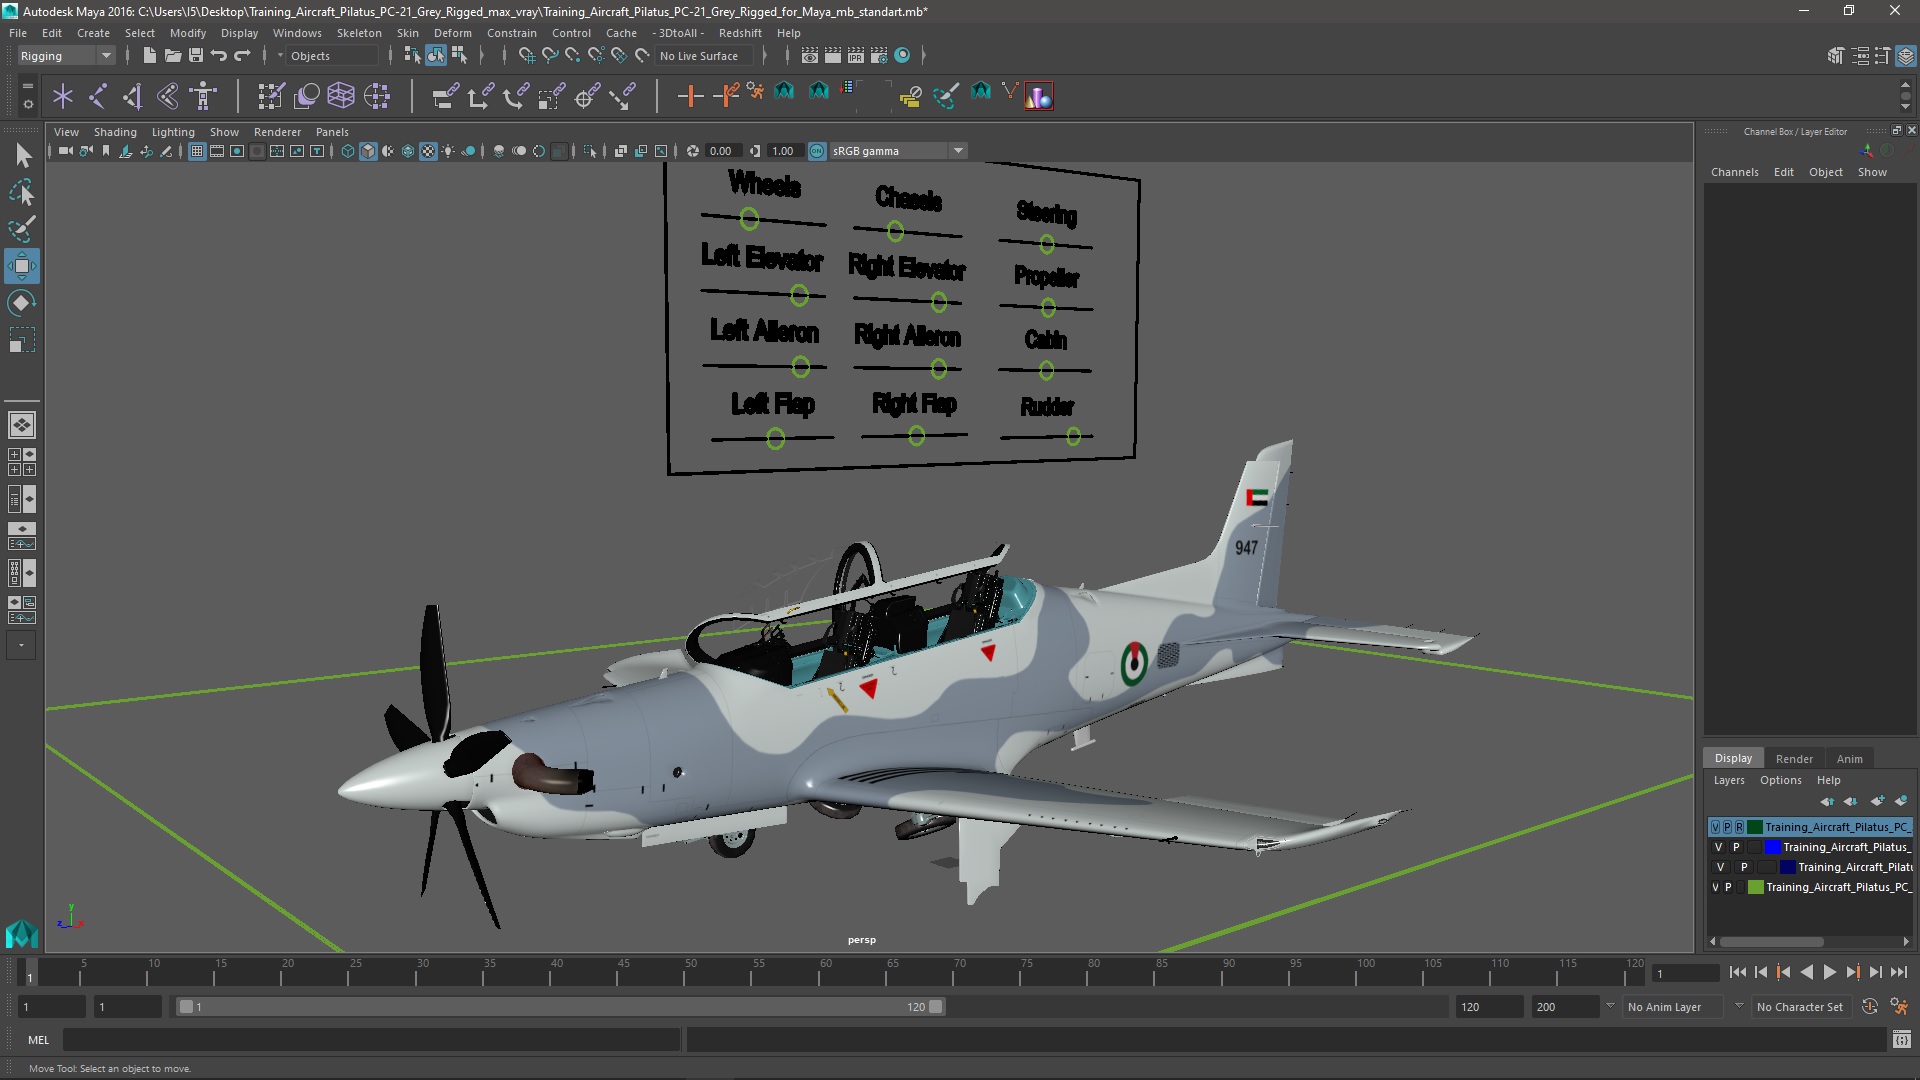This screenshot has width=1920, height=1080.
Task: Open the Deform menu
Action: [x=452, y=33]
